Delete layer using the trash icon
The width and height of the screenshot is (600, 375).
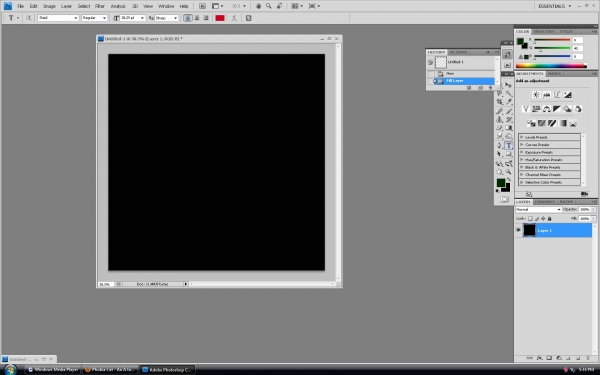[588, 358]
